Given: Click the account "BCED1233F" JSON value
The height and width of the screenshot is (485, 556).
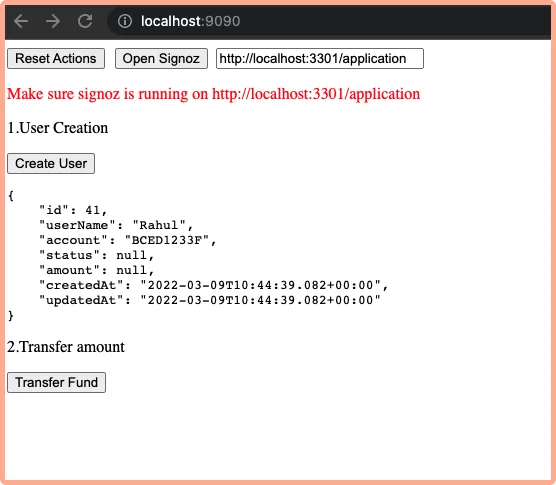Looking at the screenshot, I should [x=166, y=240].
